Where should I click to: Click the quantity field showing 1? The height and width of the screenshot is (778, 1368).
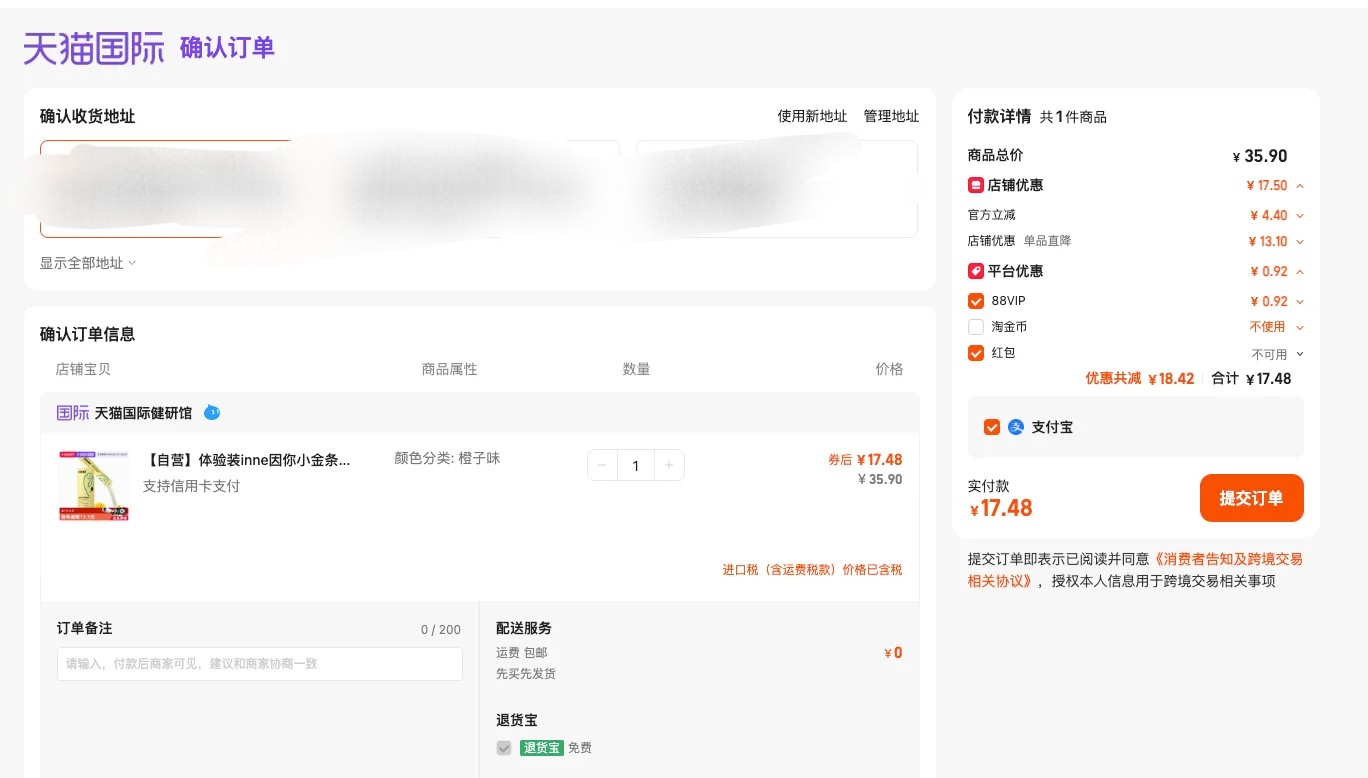[636, 465]
